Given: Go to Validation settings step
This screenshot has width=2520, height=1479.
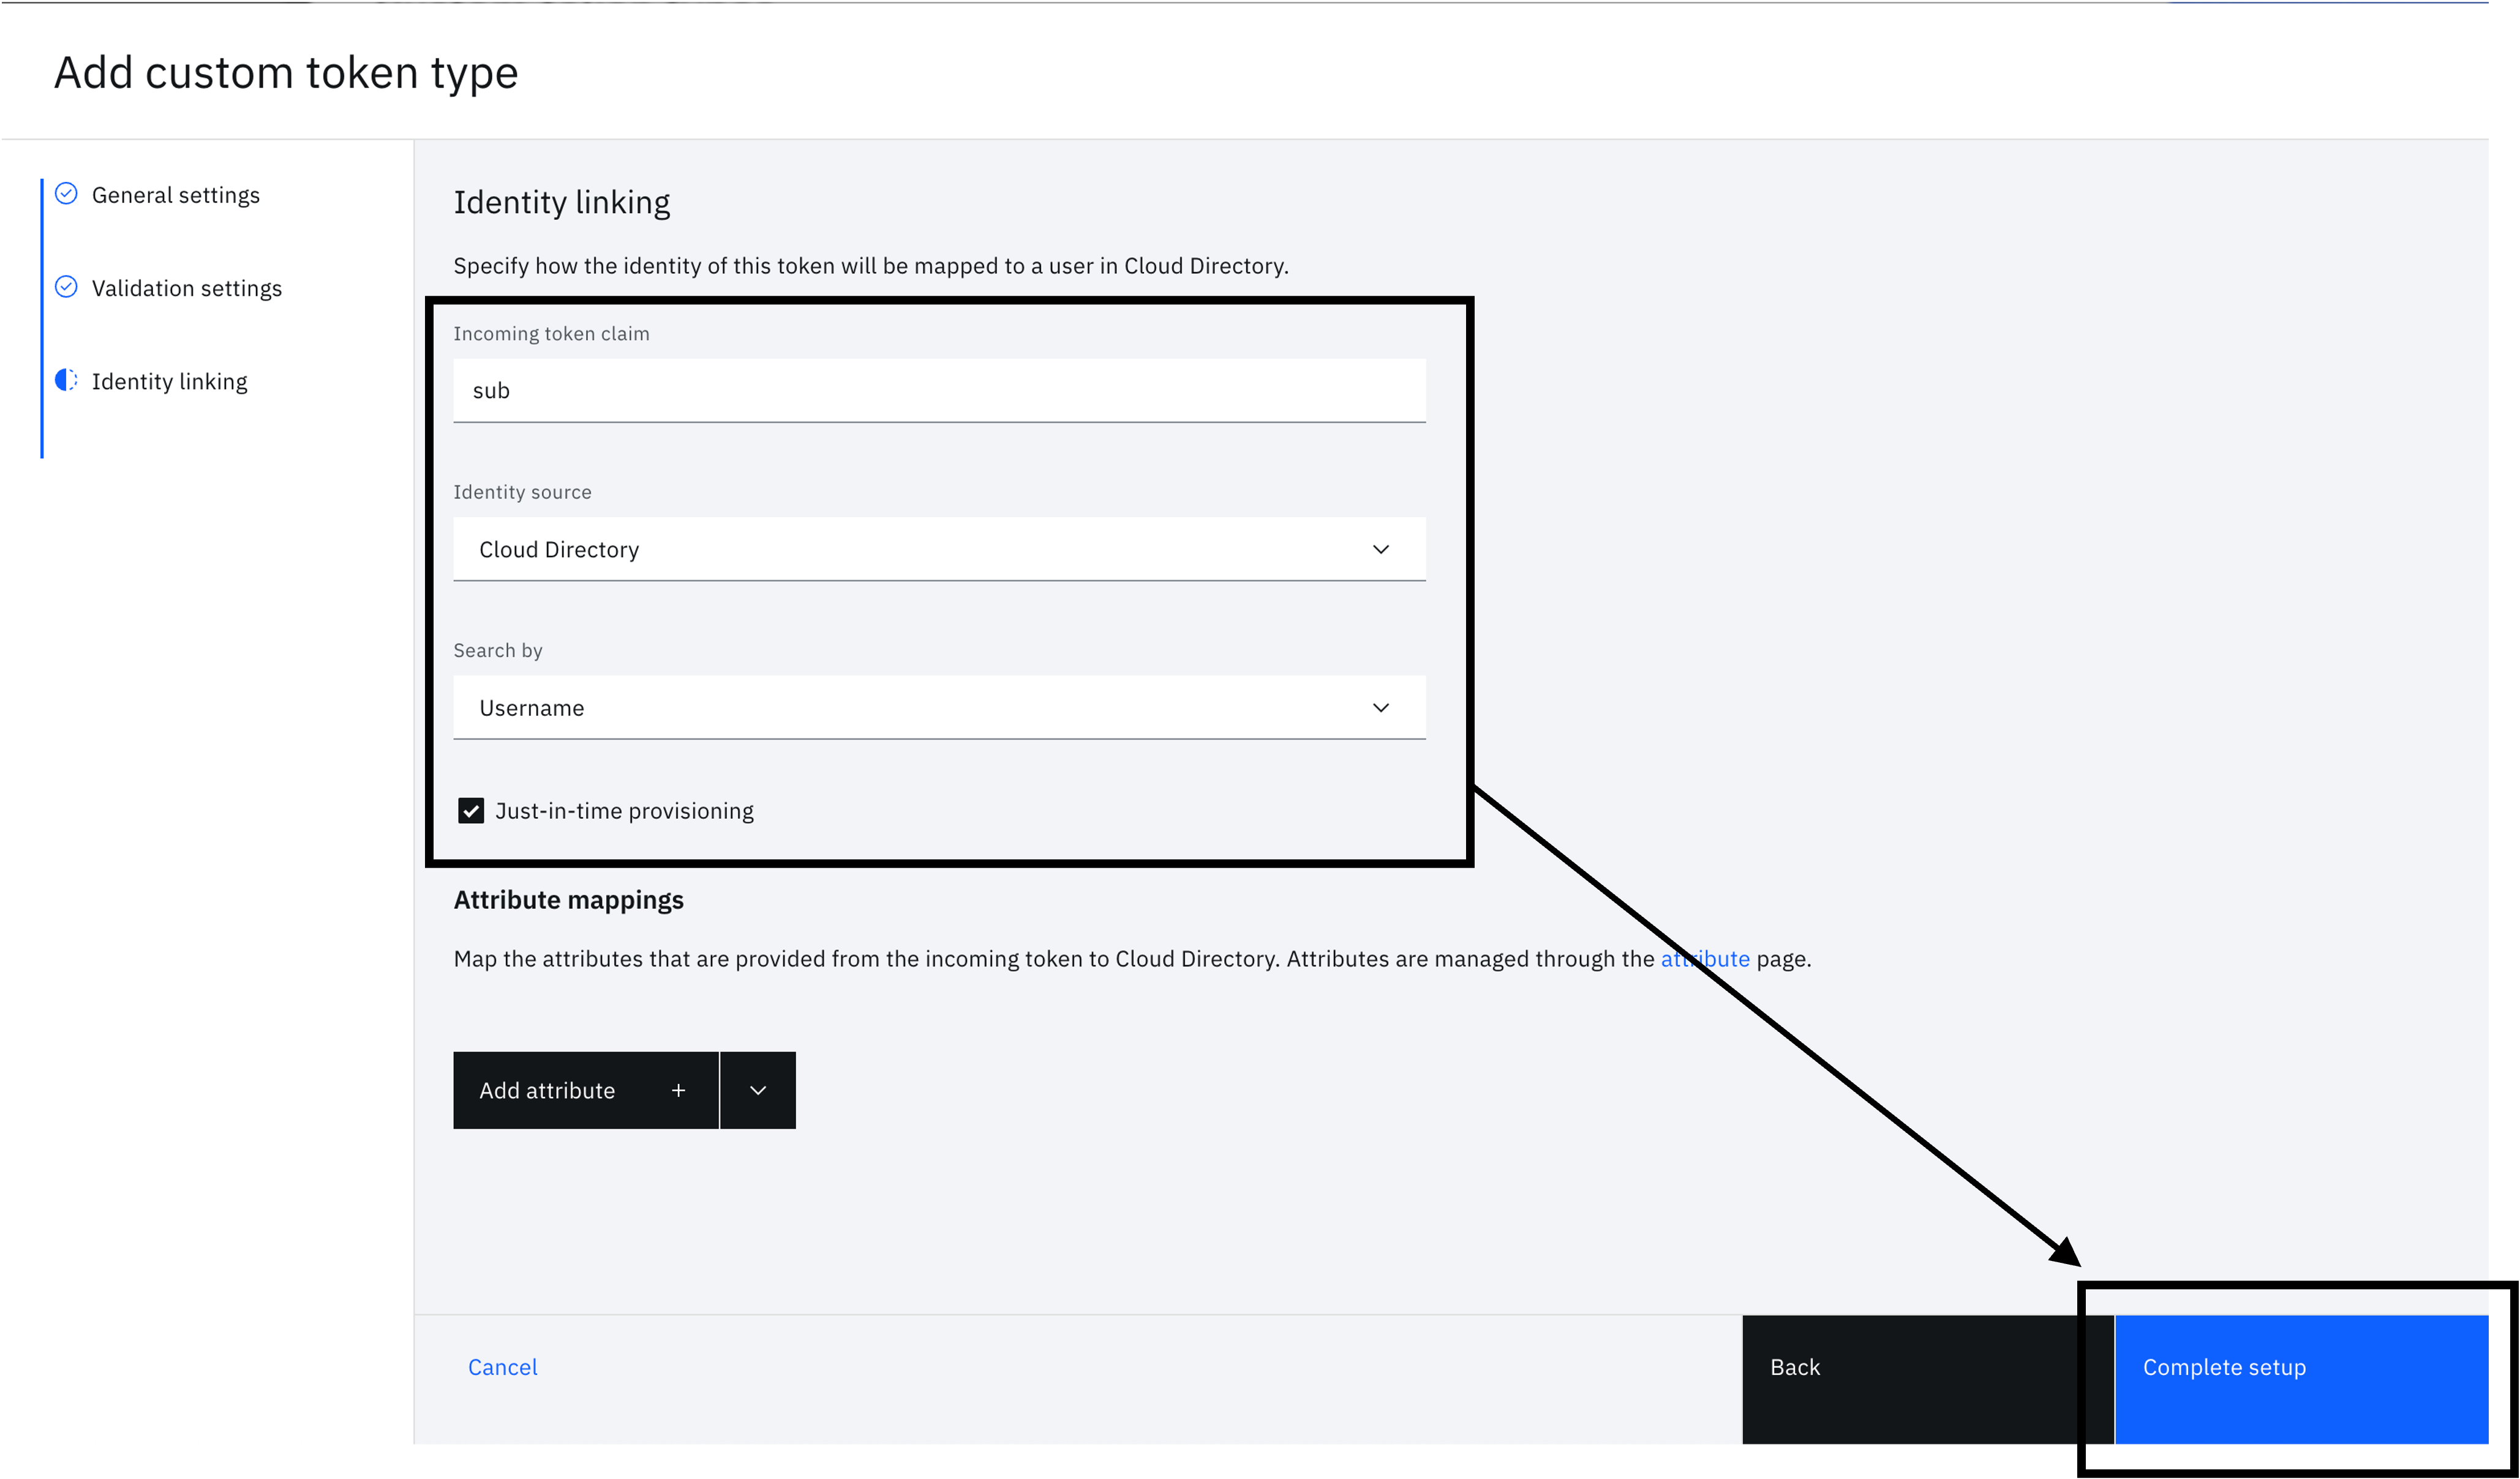Looking at the screenshot, I should coord(187,288).
